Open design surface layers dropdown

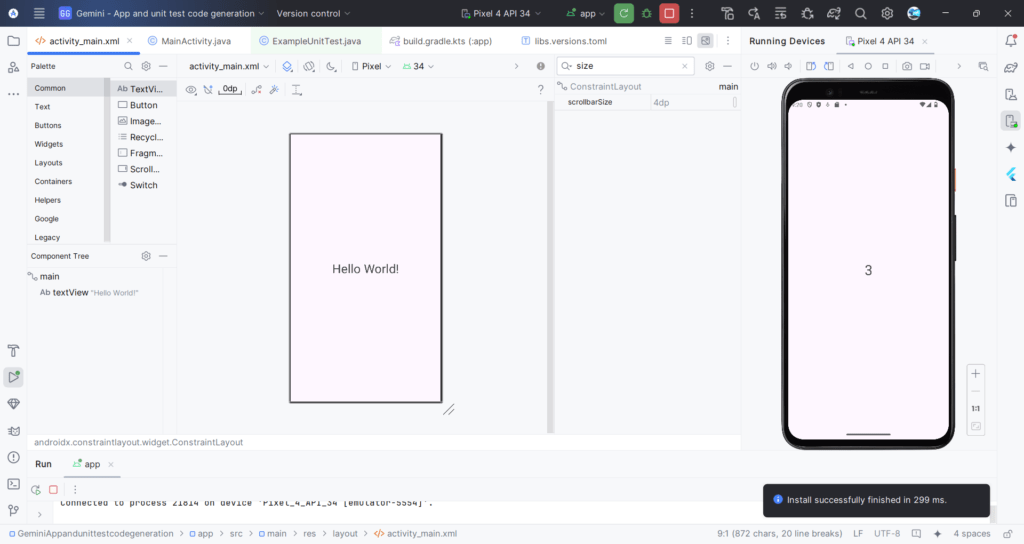pyautogui.click(x=287, y=66)
